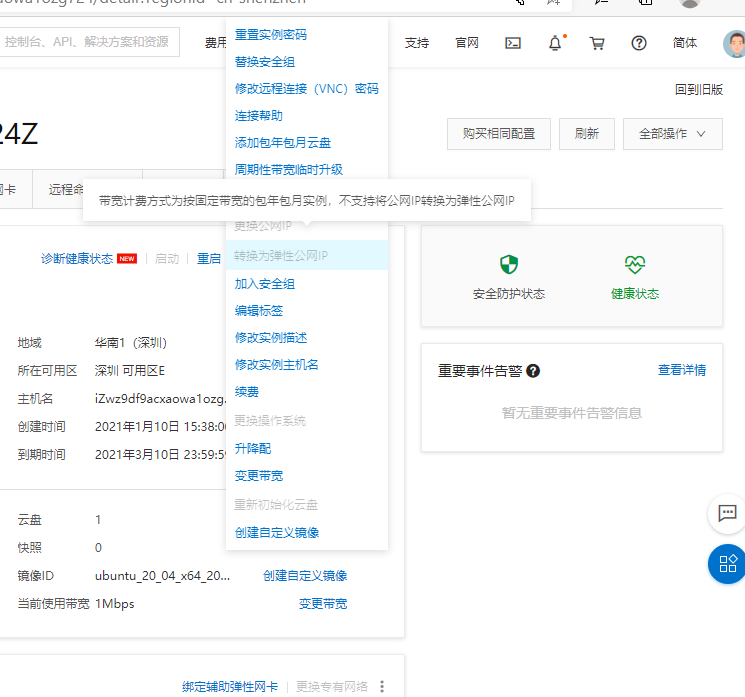Screen dimensions: 745x697
Task: Open the notification bell
Action: click(555, 43)
